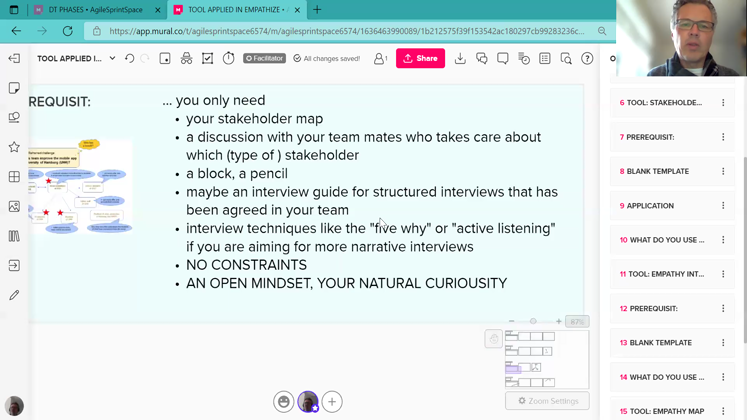This screenshot has width=747, height=420.
Task: Open the private mode incognito icon
Action: [186, 58]
